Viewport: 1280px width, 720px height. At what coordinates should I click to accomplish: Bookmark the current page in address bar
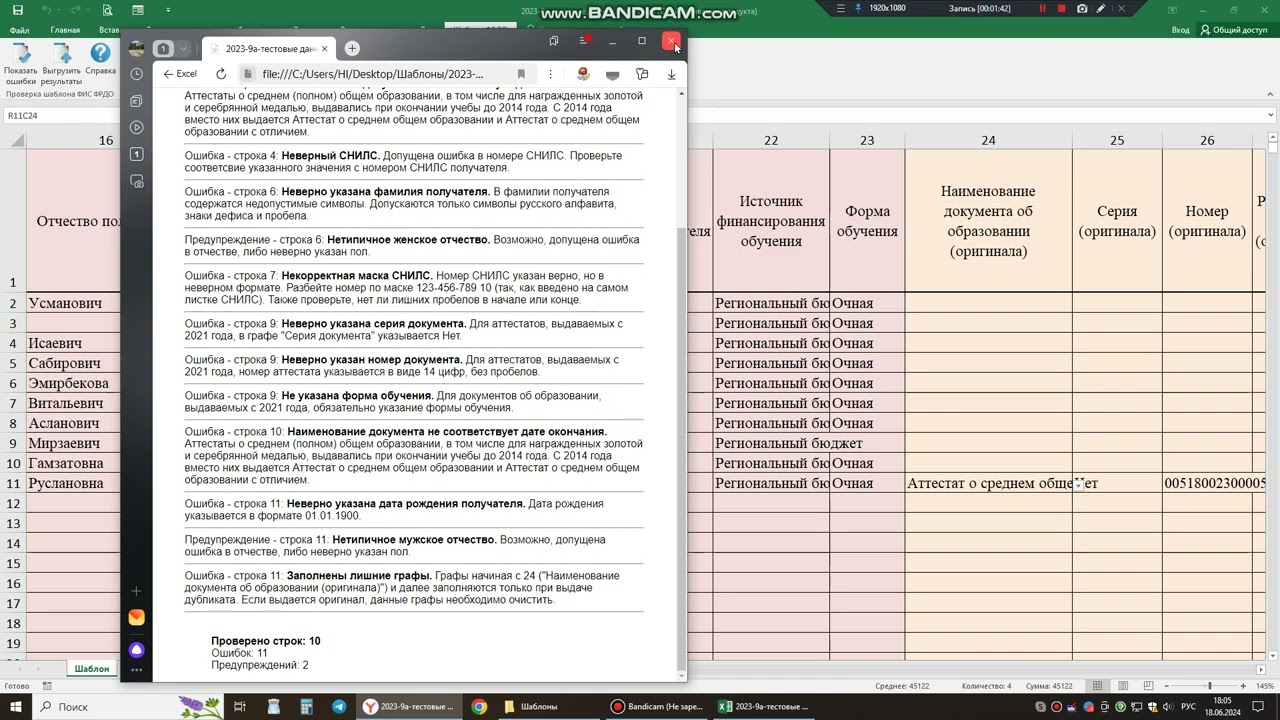521,74
